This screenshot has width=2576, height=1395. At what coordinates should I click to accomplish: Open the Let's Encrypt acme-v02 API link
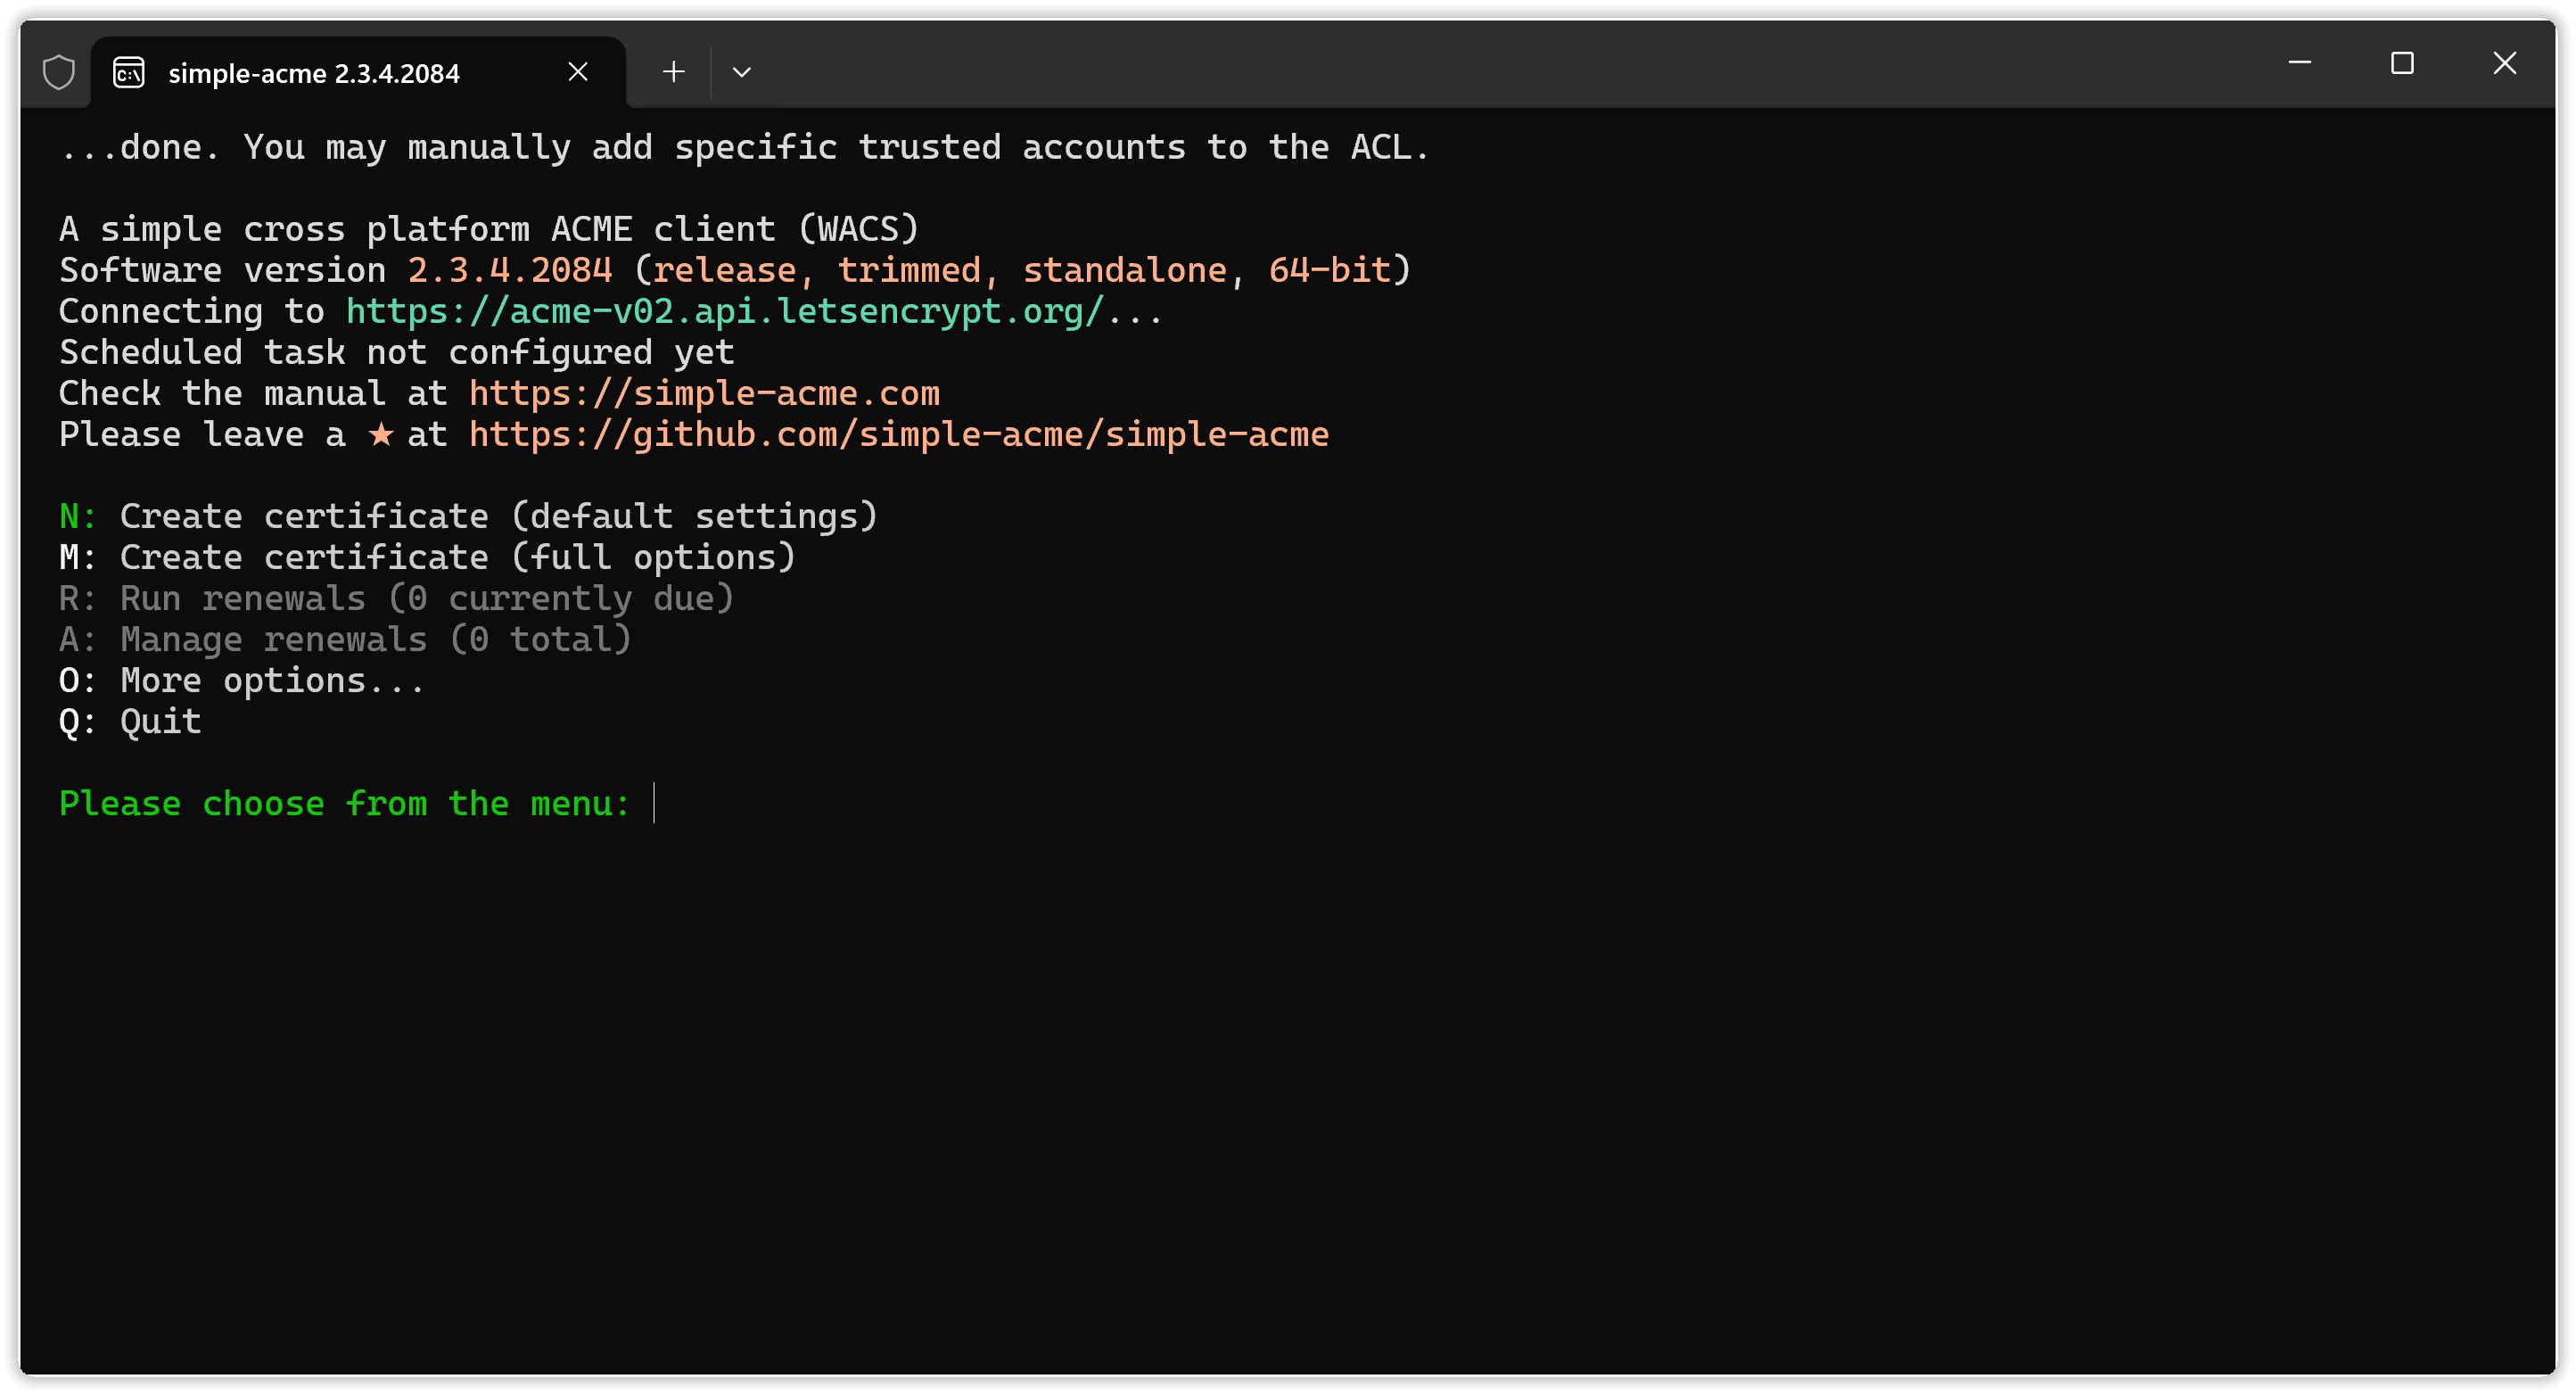point(724,312)
